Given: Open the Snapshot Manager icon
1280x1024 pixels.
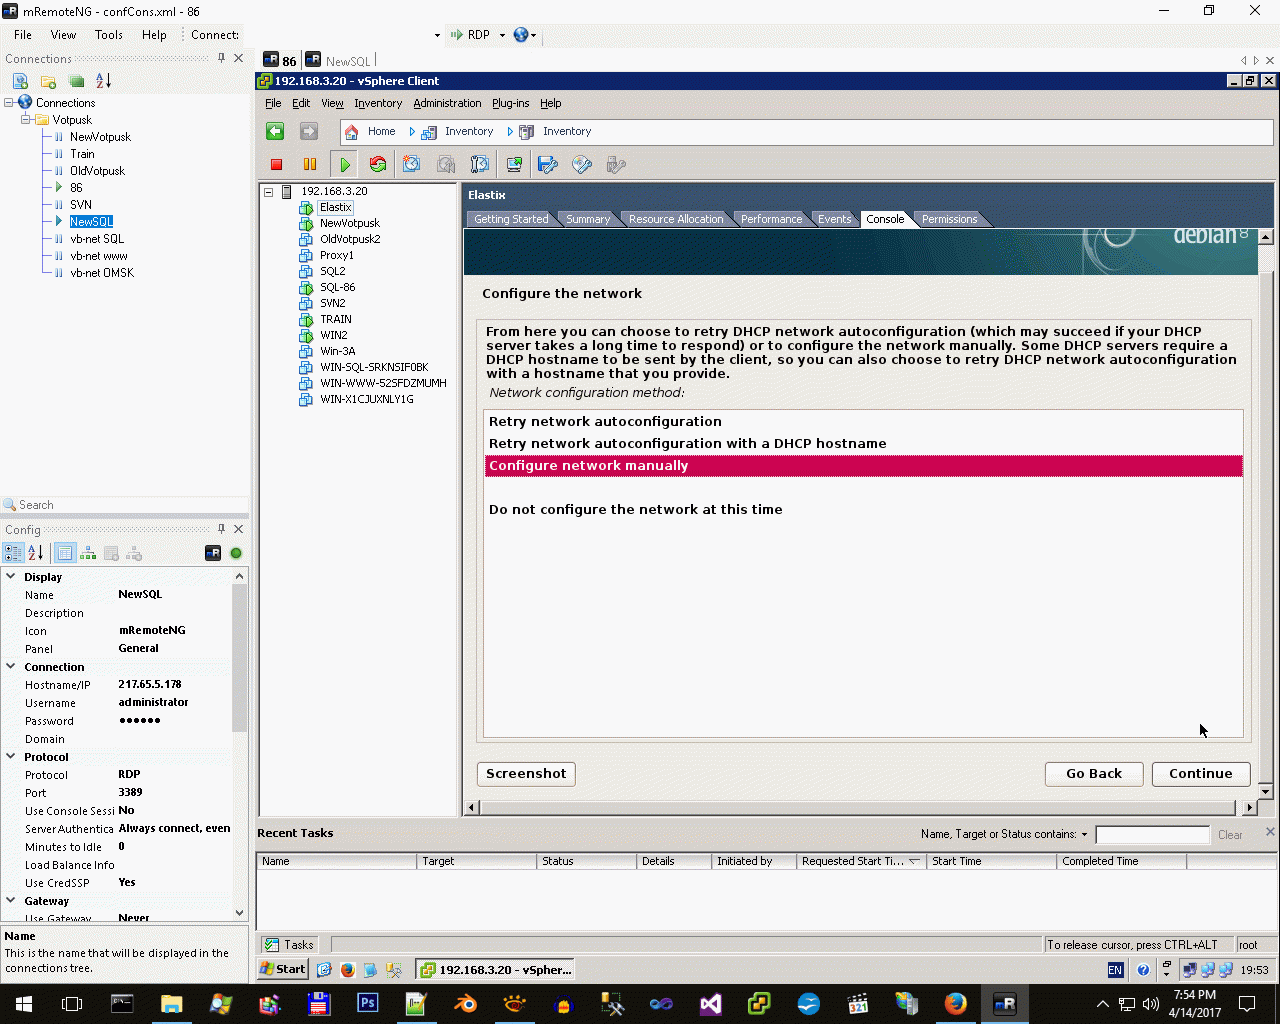Looking at the screenshot, I should [480, 164].
